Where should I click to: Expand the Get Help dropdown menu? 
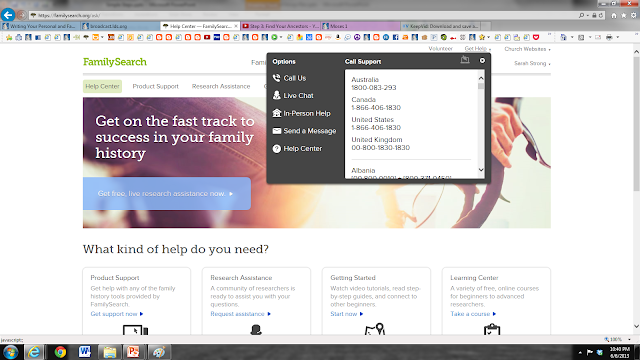(x=478, y=49)
